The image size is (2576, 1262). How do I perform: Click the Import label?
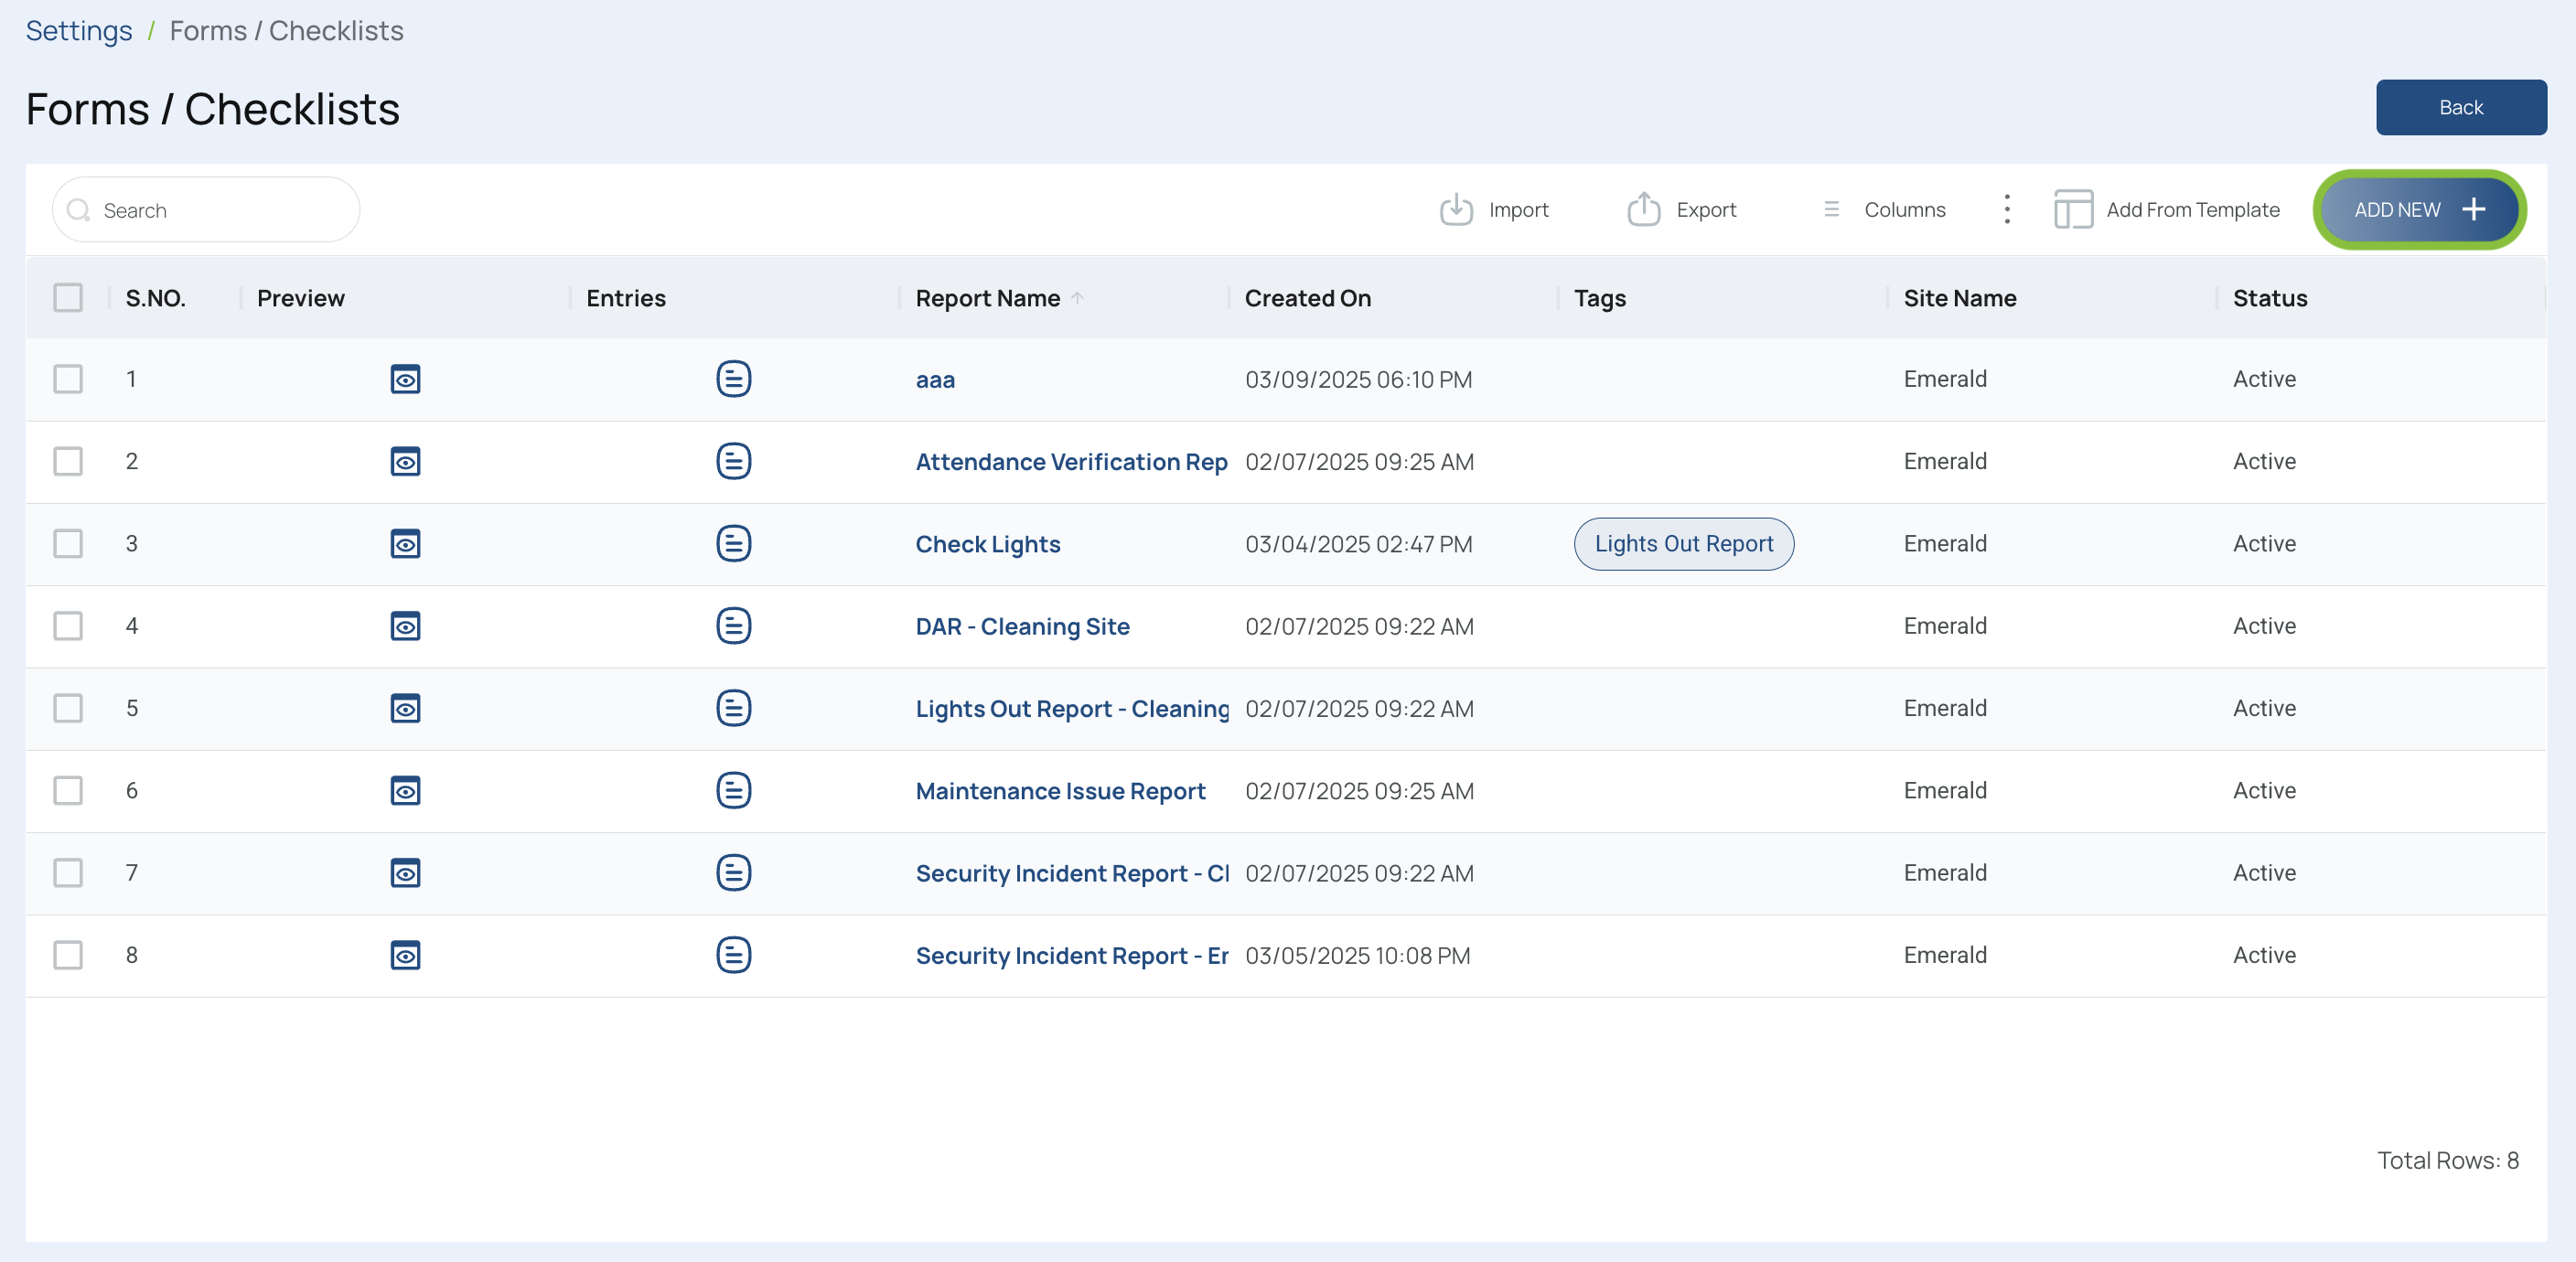1518,210
